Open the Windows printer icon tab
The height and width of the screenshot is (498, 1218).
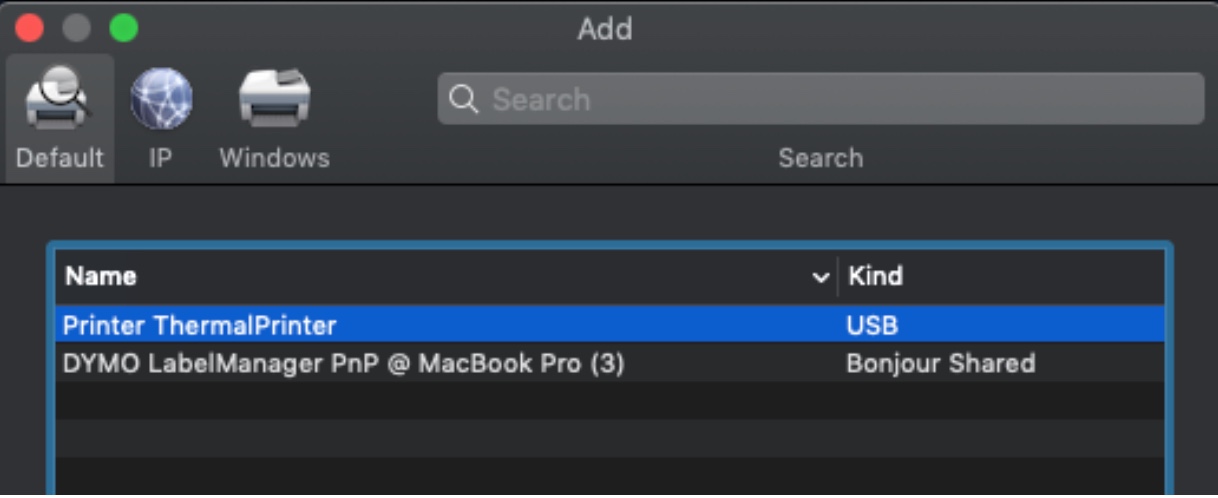point(274,98)
